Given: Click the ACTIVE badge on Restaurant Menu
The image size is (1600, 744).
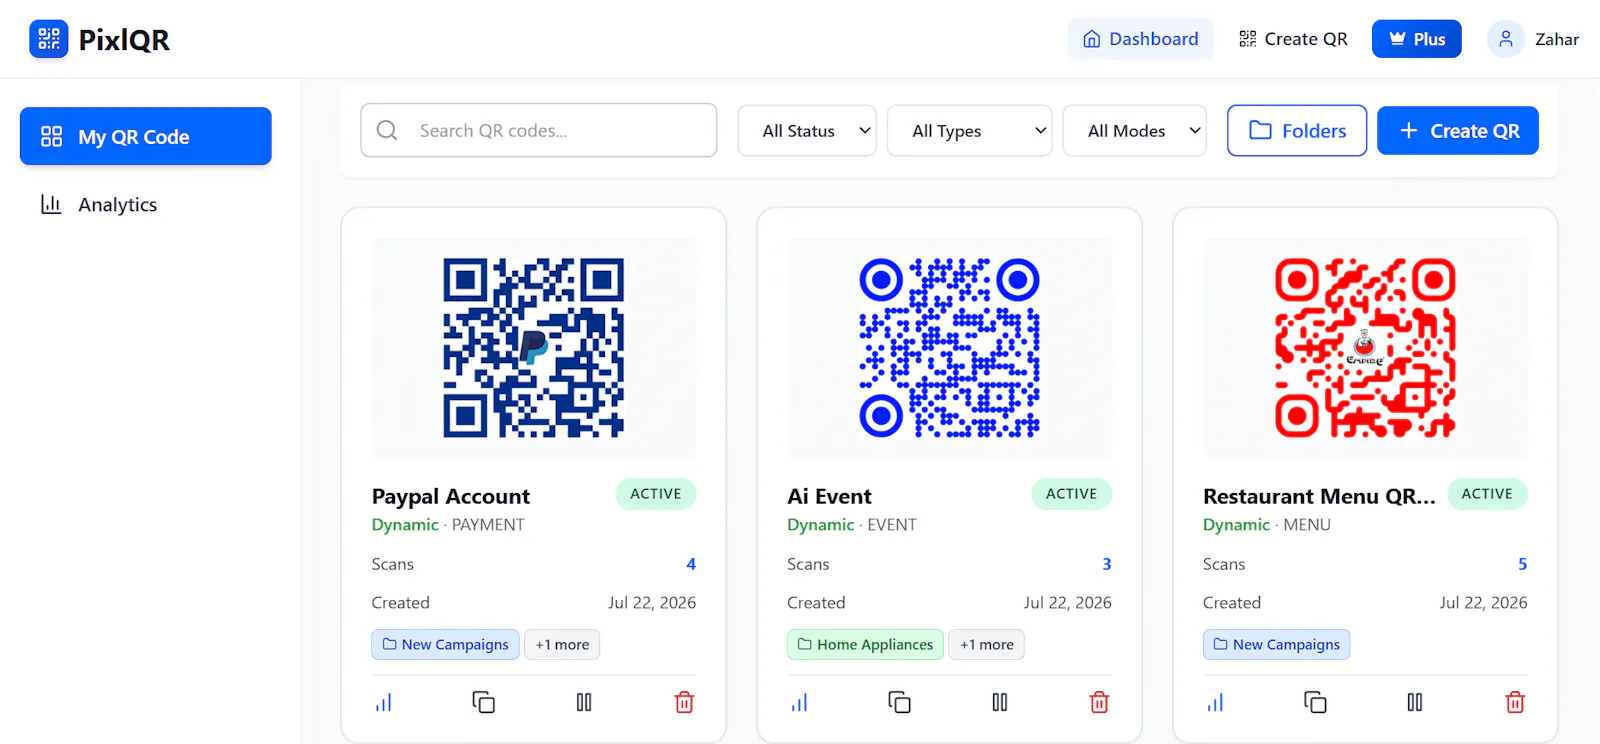Looking at the screenshot, I should (1487, 494).
